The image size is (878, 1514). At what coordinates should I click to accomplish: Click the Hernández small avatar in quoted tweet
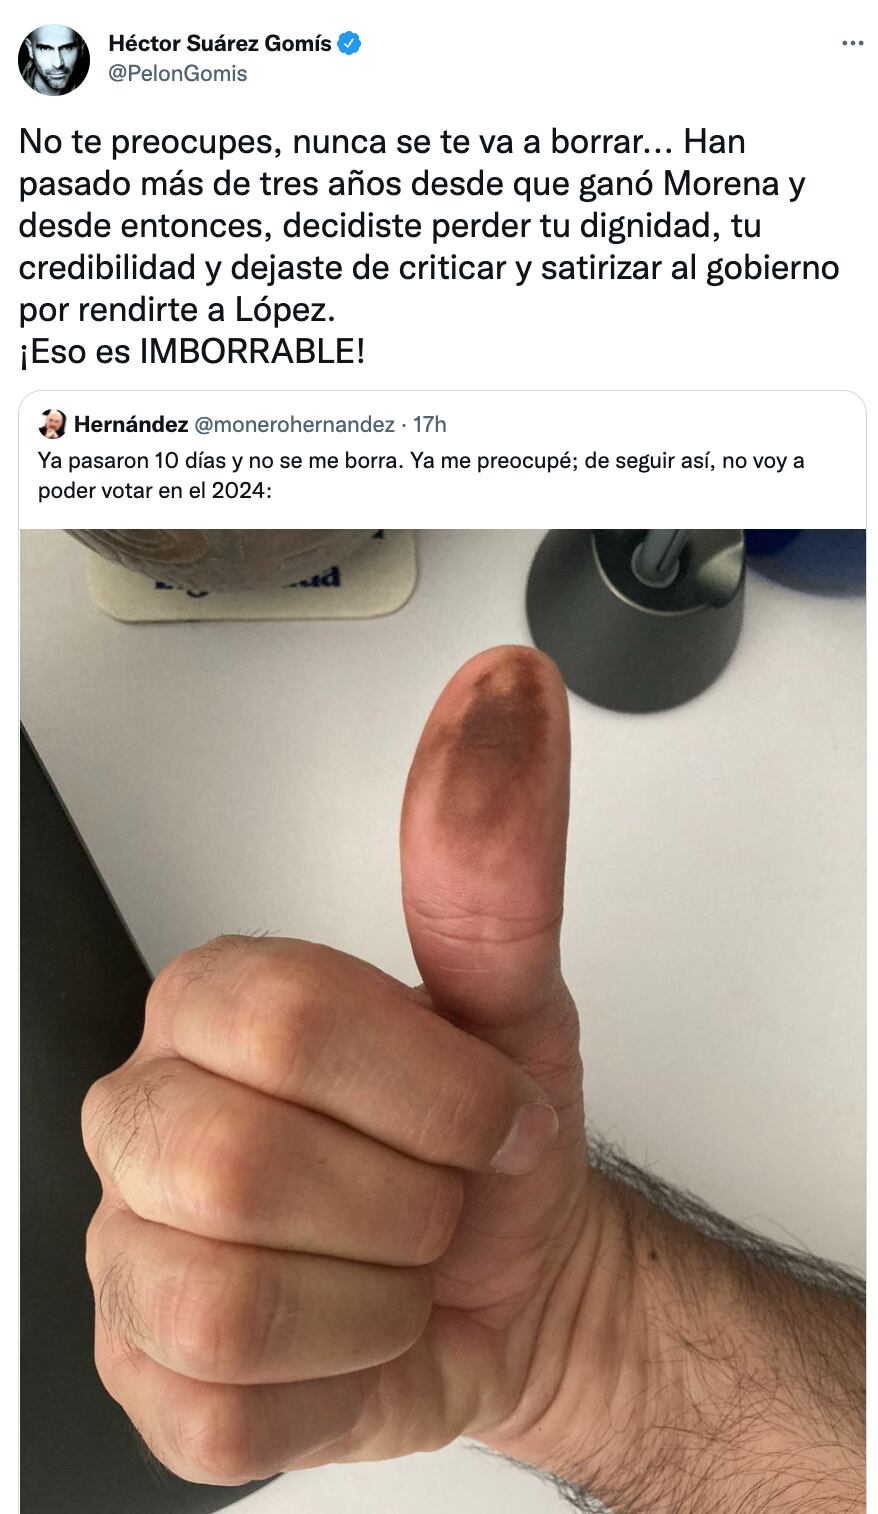point(52,424)
